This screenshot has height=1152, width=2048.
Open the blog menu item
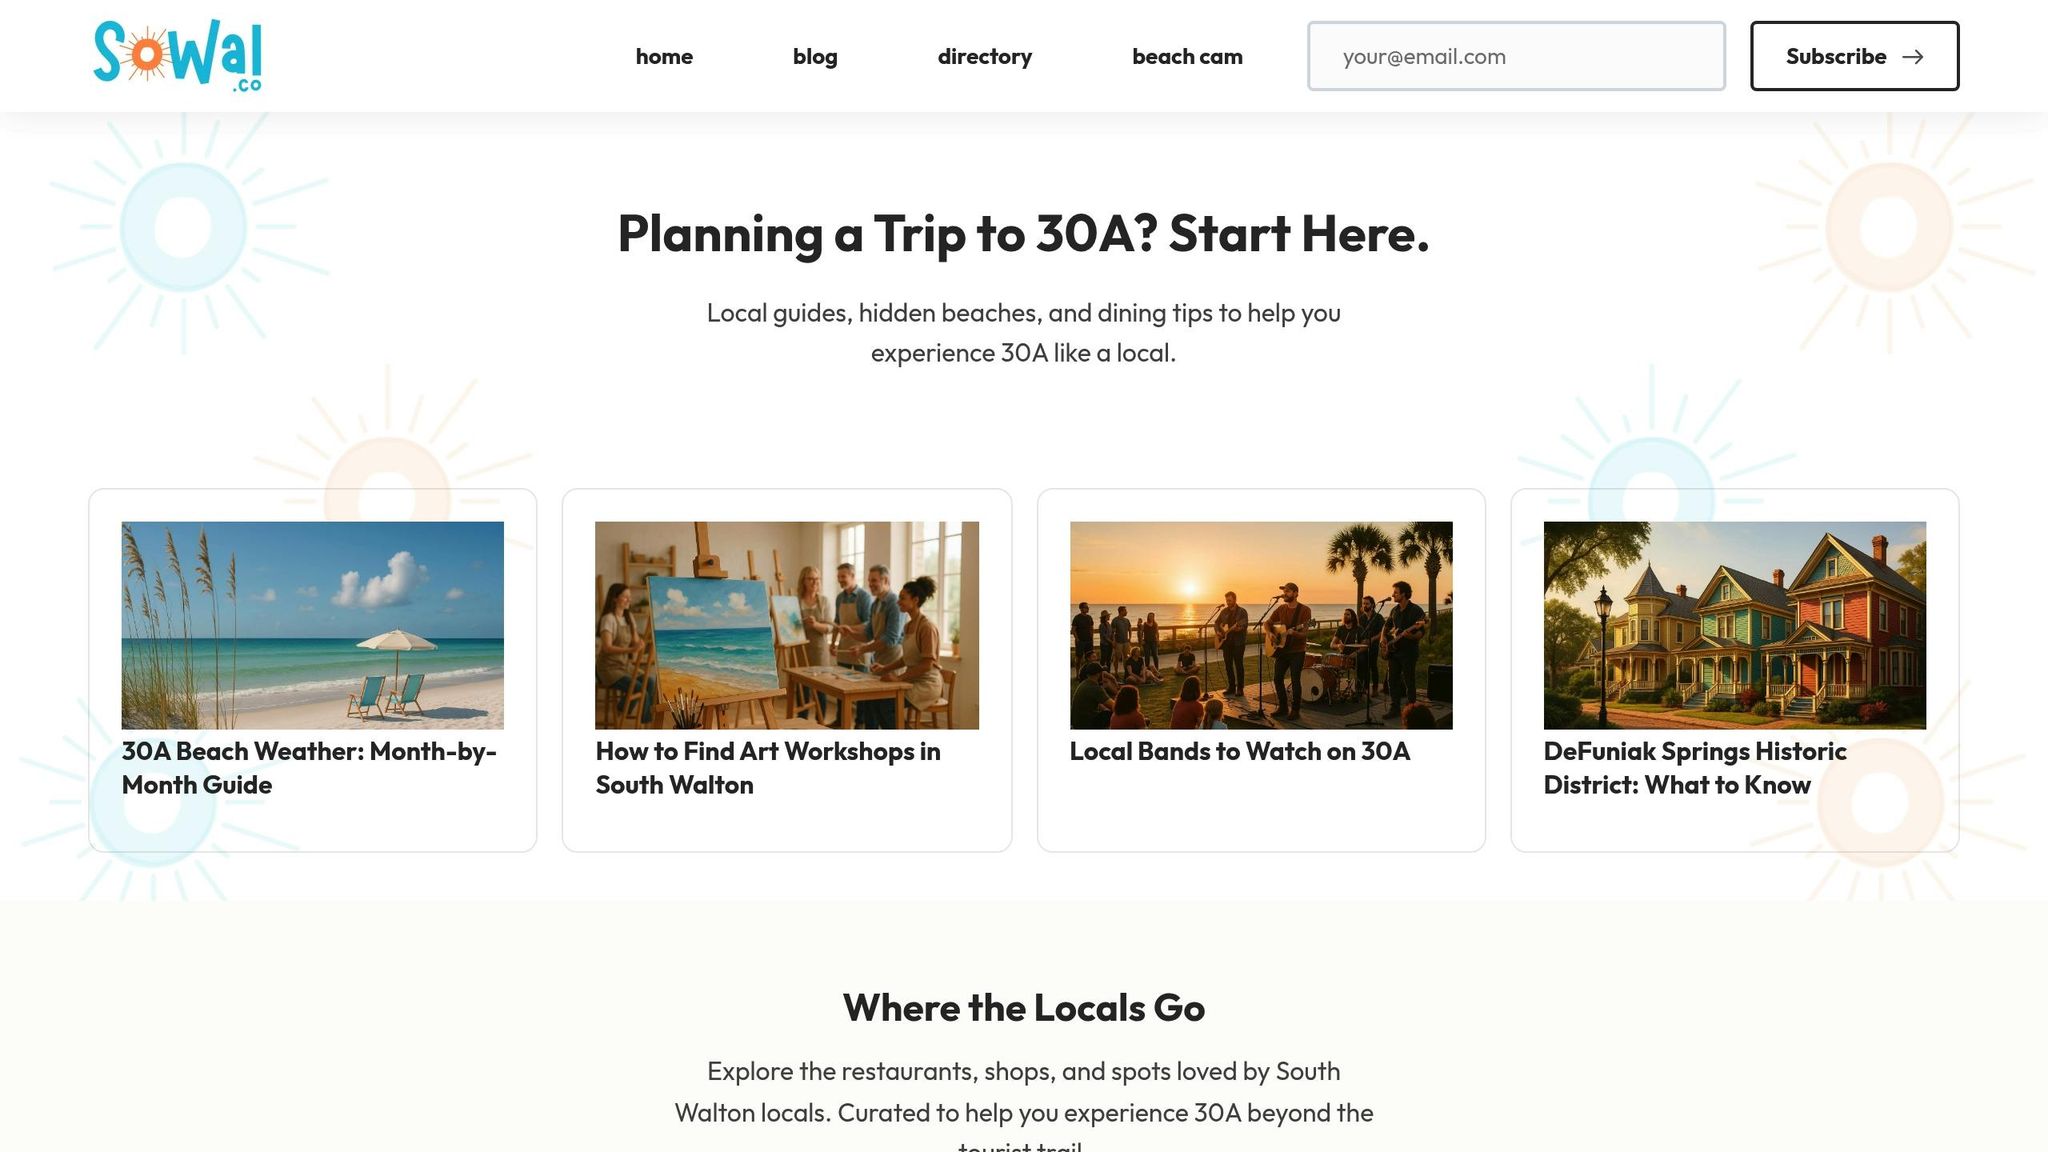[x=815, y=57]
